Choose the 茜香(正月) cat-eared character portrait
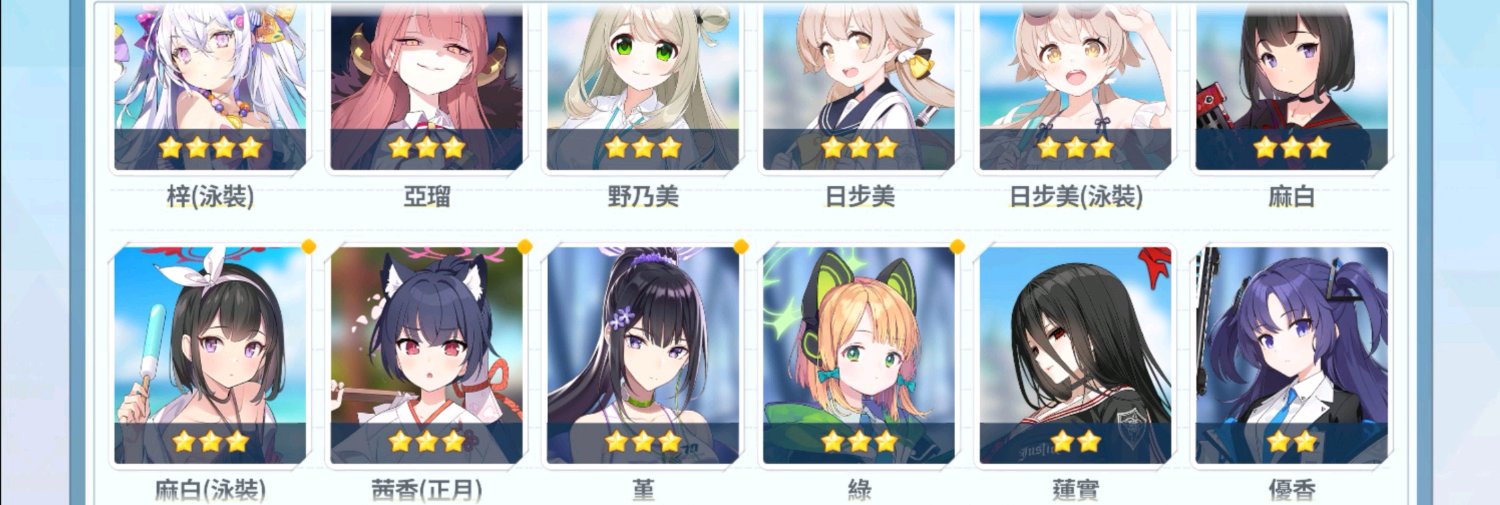Screen dimensions: 1500x505 (426, 355)
